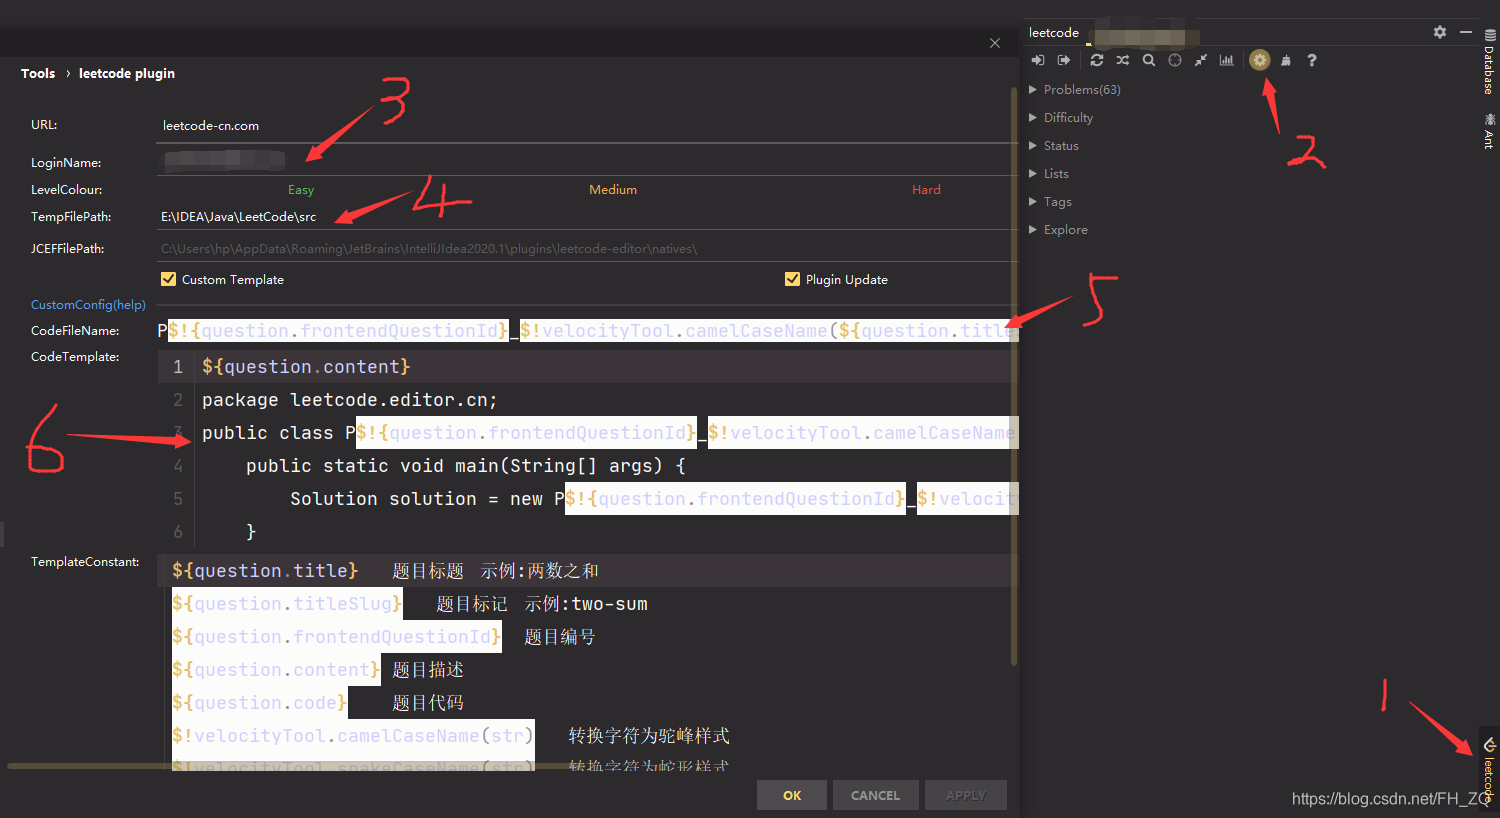Uncheck the Plugin Update option

[x=792, y=279]
